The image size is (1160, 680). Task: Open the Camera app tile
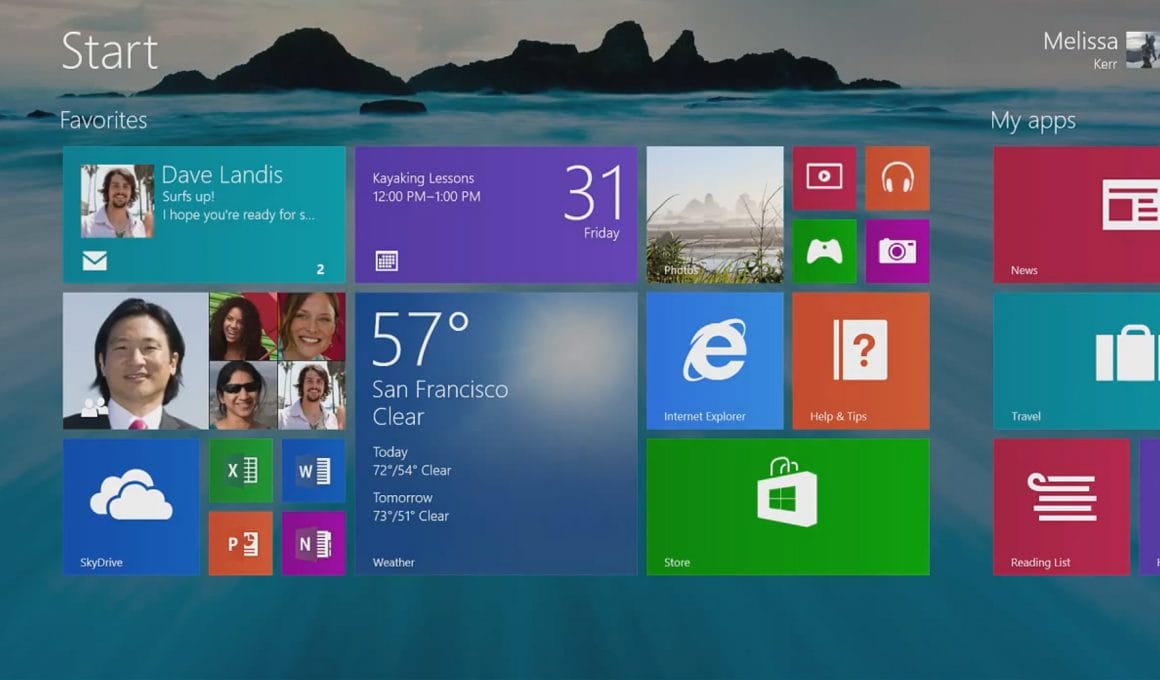897,251
